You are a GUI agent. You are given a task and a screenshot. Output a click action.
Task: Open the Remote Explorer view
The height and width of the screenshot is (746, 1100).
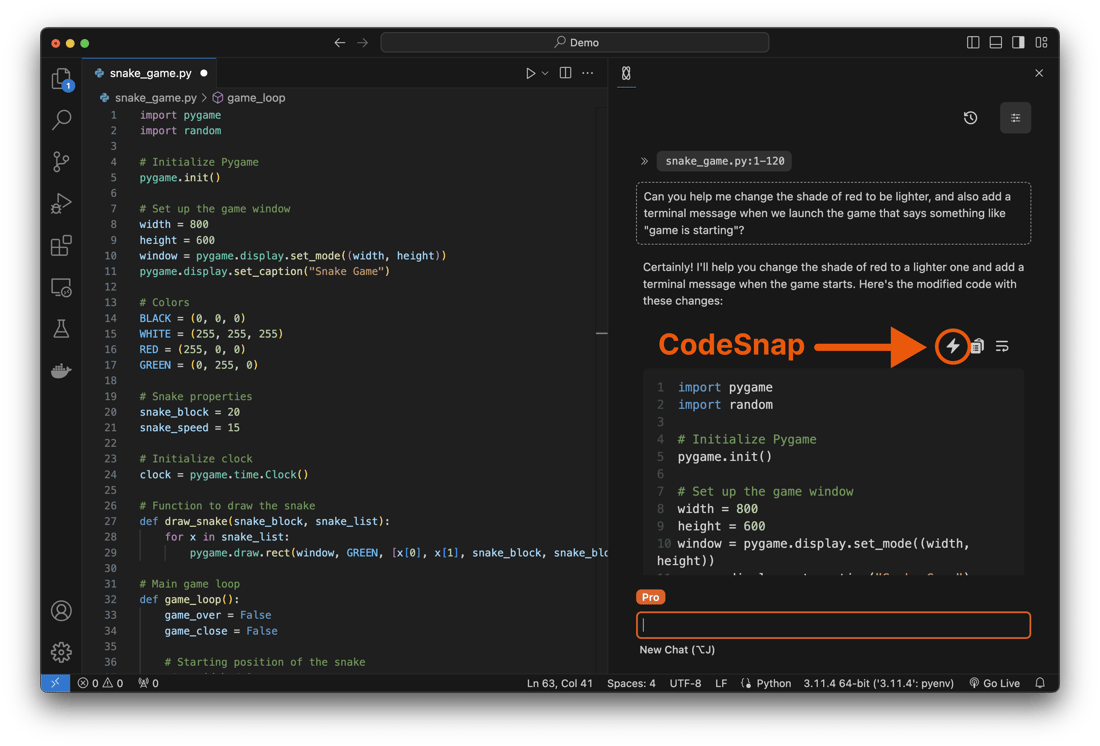pyautogui.click(x=62, y=288)
